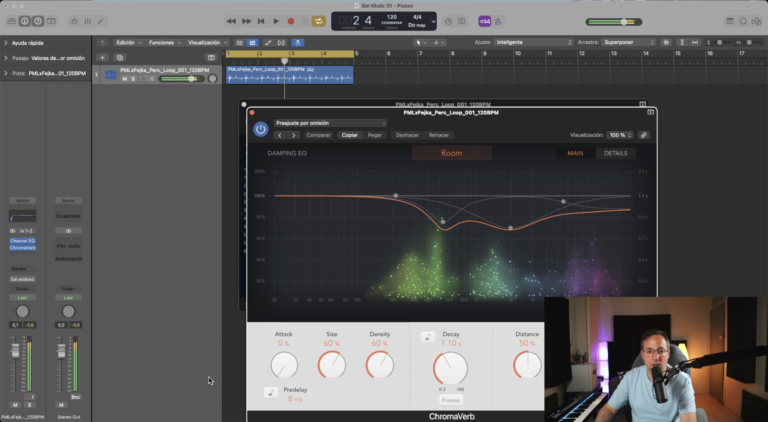This screenshot has height=422, width=768.
Task: Open Smart Controls icon
Action: [x=74, y=22]
